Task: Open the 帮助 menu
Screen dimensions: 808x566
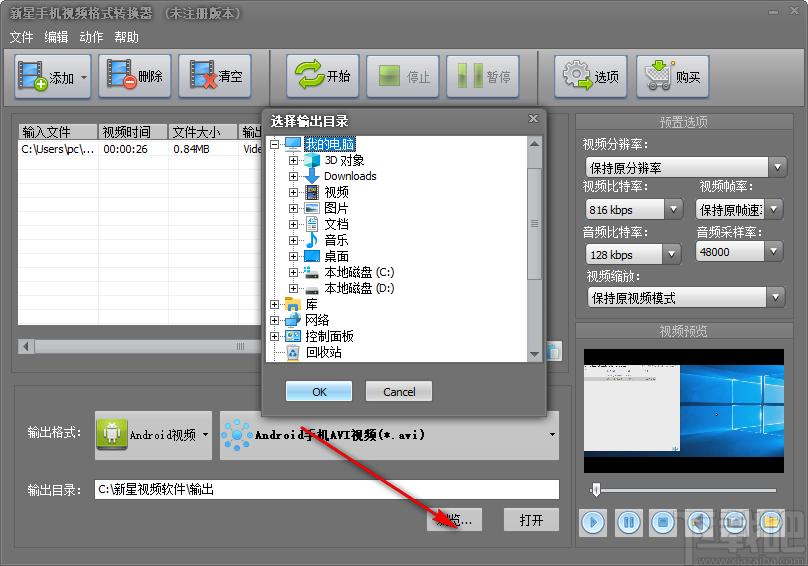Action: [126, 37]
